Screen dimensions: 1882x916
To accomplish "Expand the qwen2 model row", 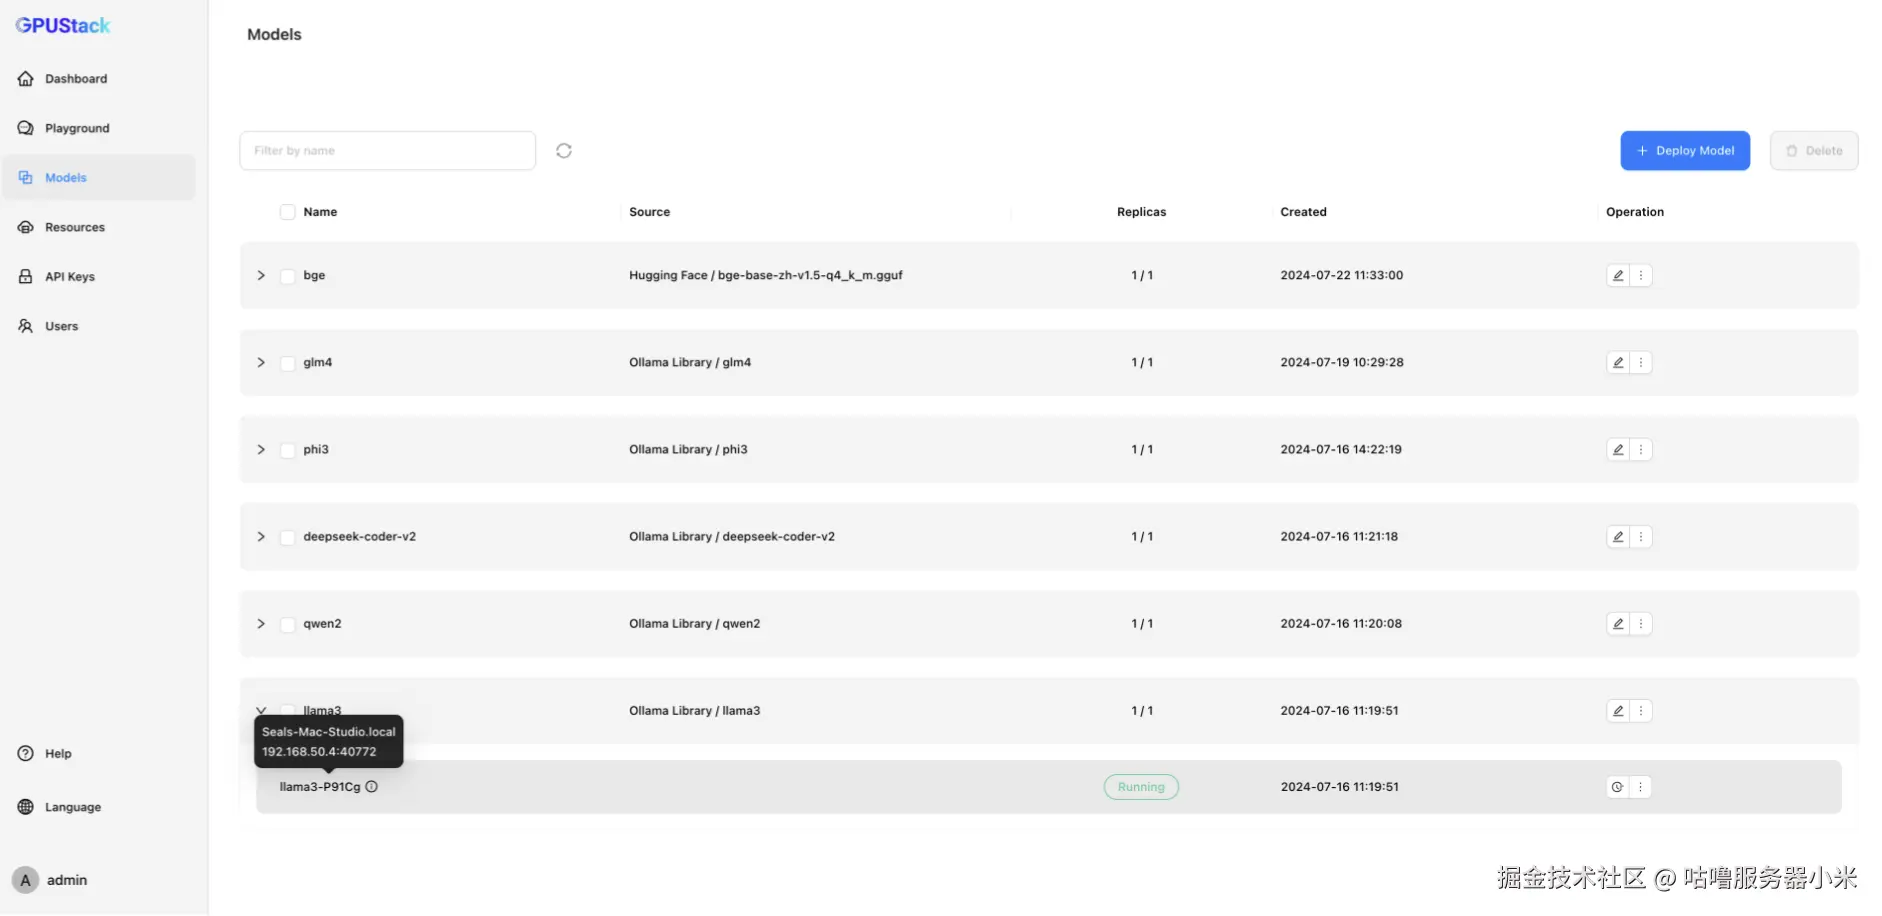I will [261, 623].
